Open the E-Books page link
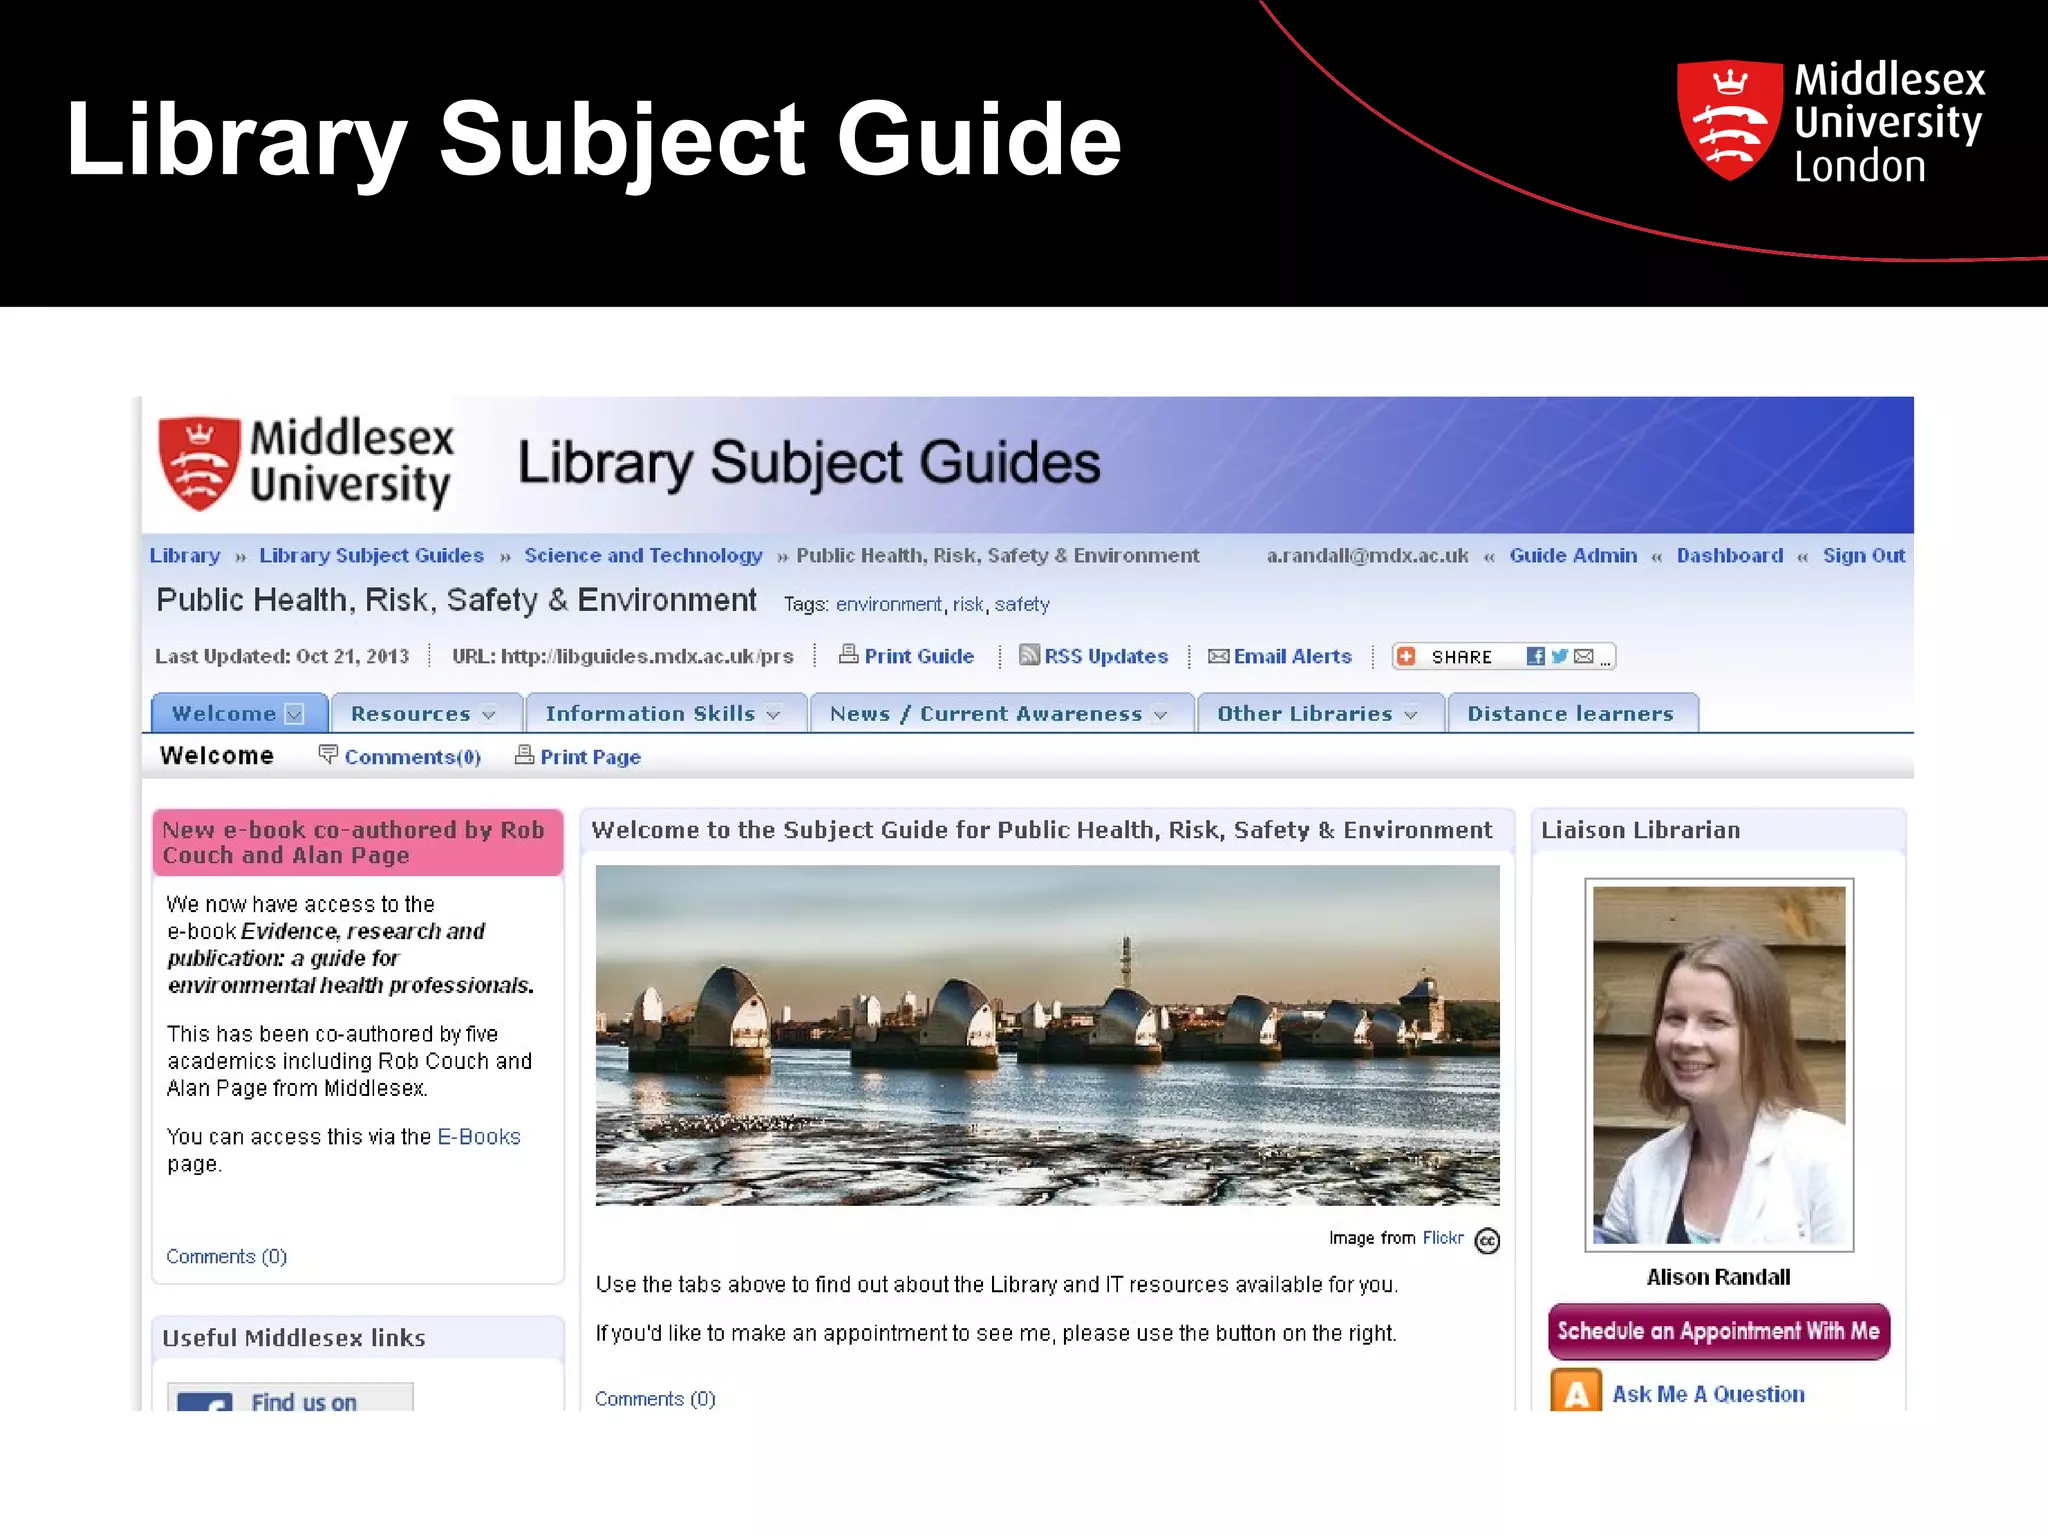The image size is (2048, 1536). click(x=479, y=1137)
